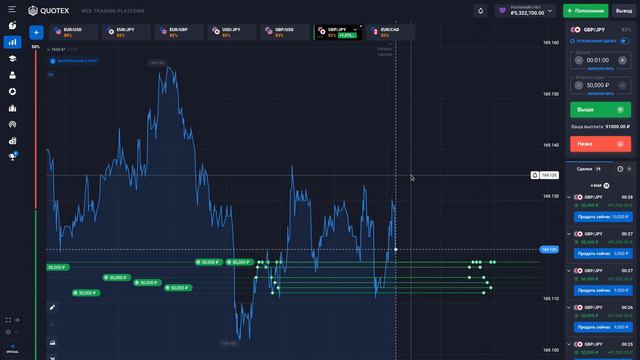
Task: Click the green deposit button
Action: coord(586,11)
